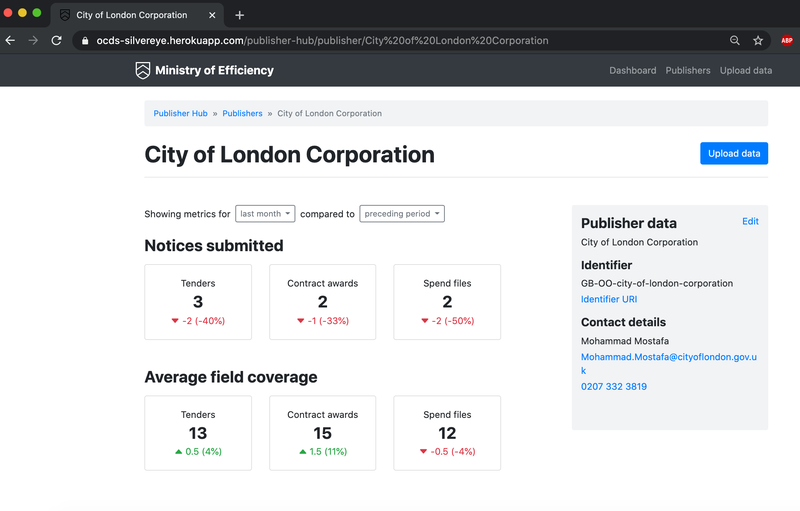Click the green '0.5 (4%)' change value
The image size is (800, 511).
point(204,451)
